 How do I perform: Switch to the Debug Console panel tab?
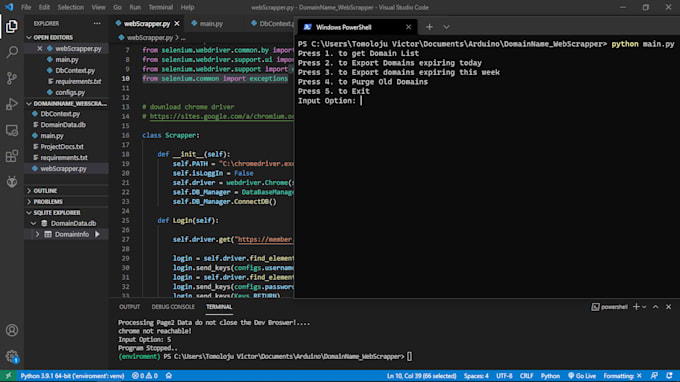coord(173,307)
